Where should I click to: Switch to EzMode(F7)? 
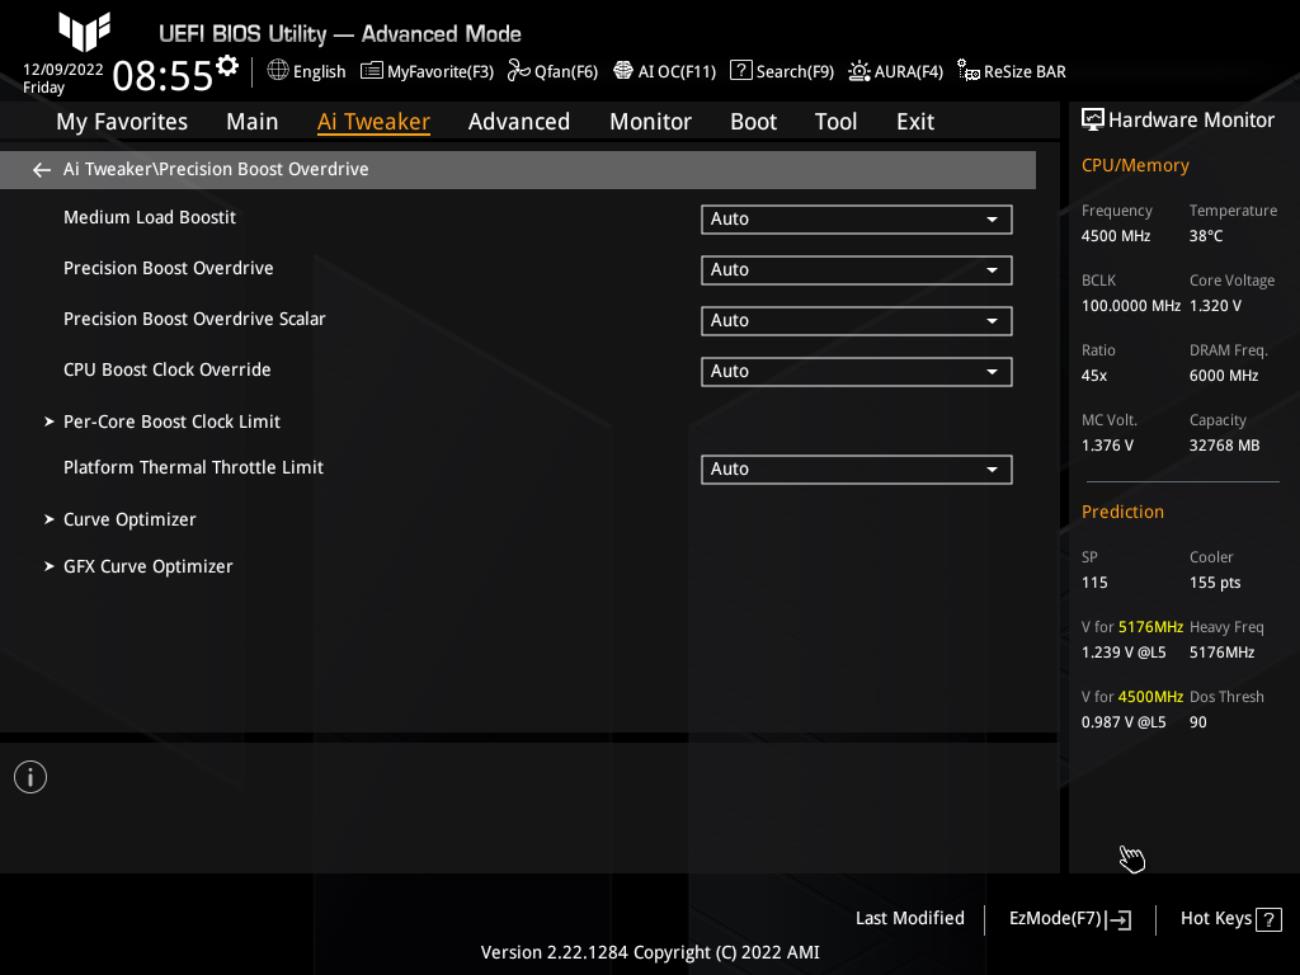(1070, 919)
